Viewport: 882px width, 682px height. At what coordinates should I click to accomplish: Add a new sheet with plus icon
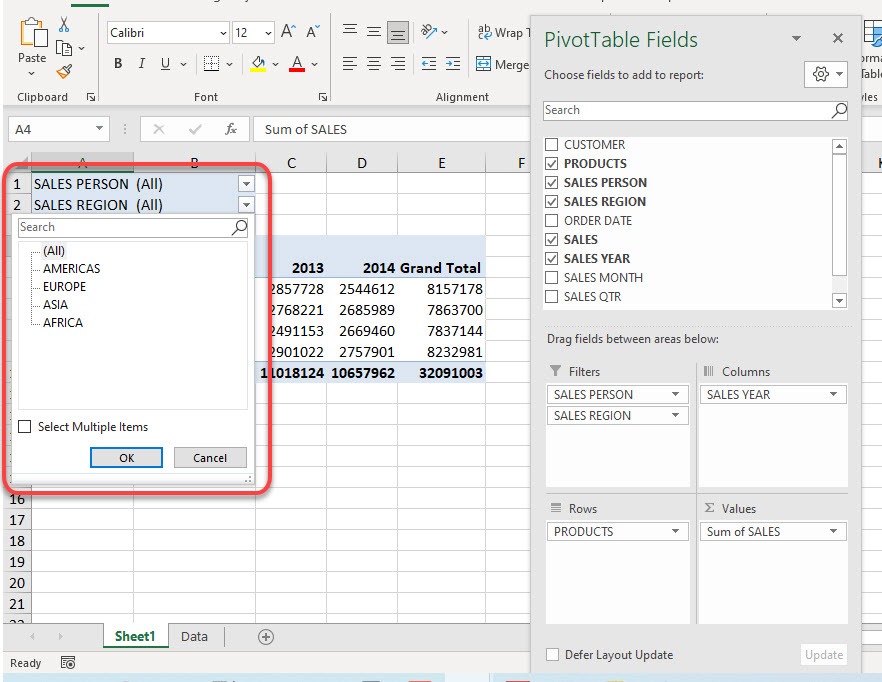(x=266, y=636)
